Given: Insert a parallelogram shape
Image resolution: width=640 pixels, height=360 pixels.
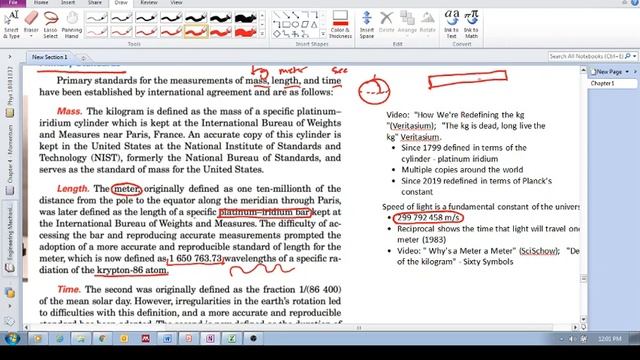Looking at the screenshot, I should pos(304,25).
